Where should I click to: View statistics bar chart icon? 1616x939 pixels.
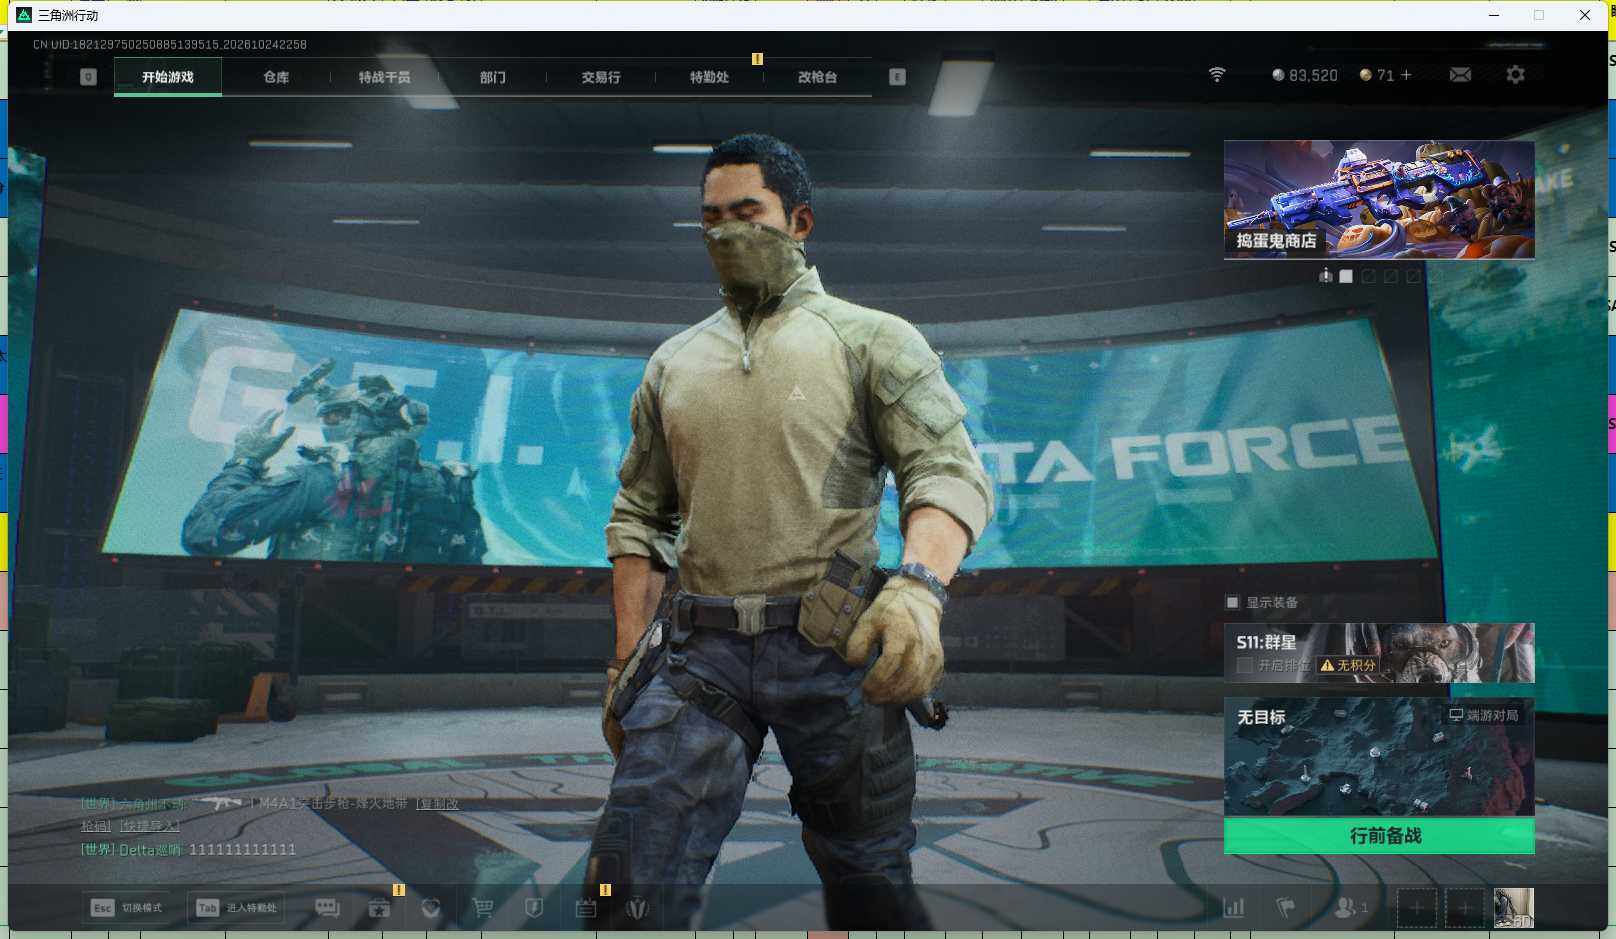(x=1234, y=908)
